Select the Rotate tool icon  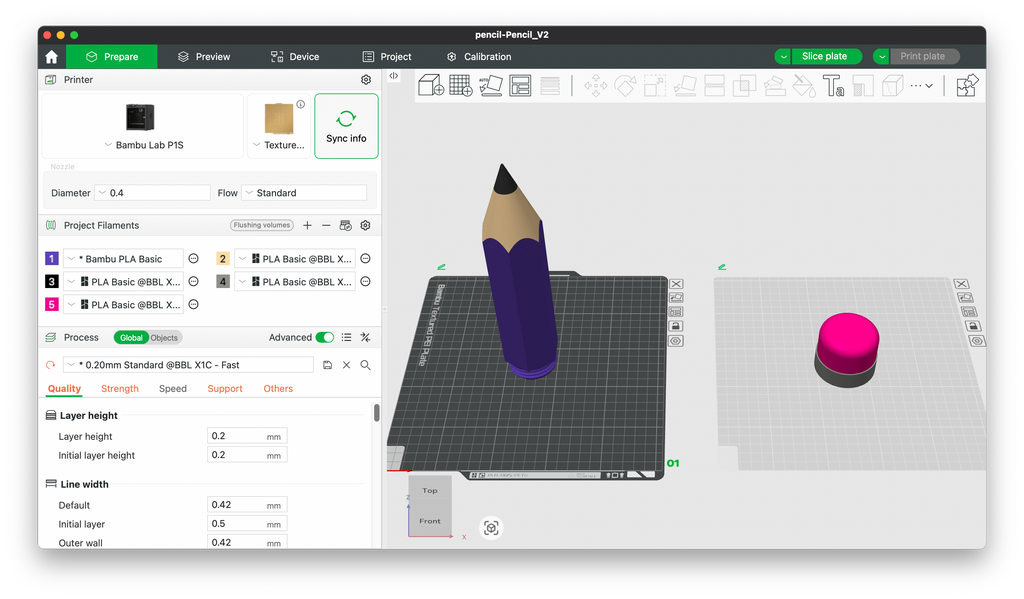coord(625,86)
